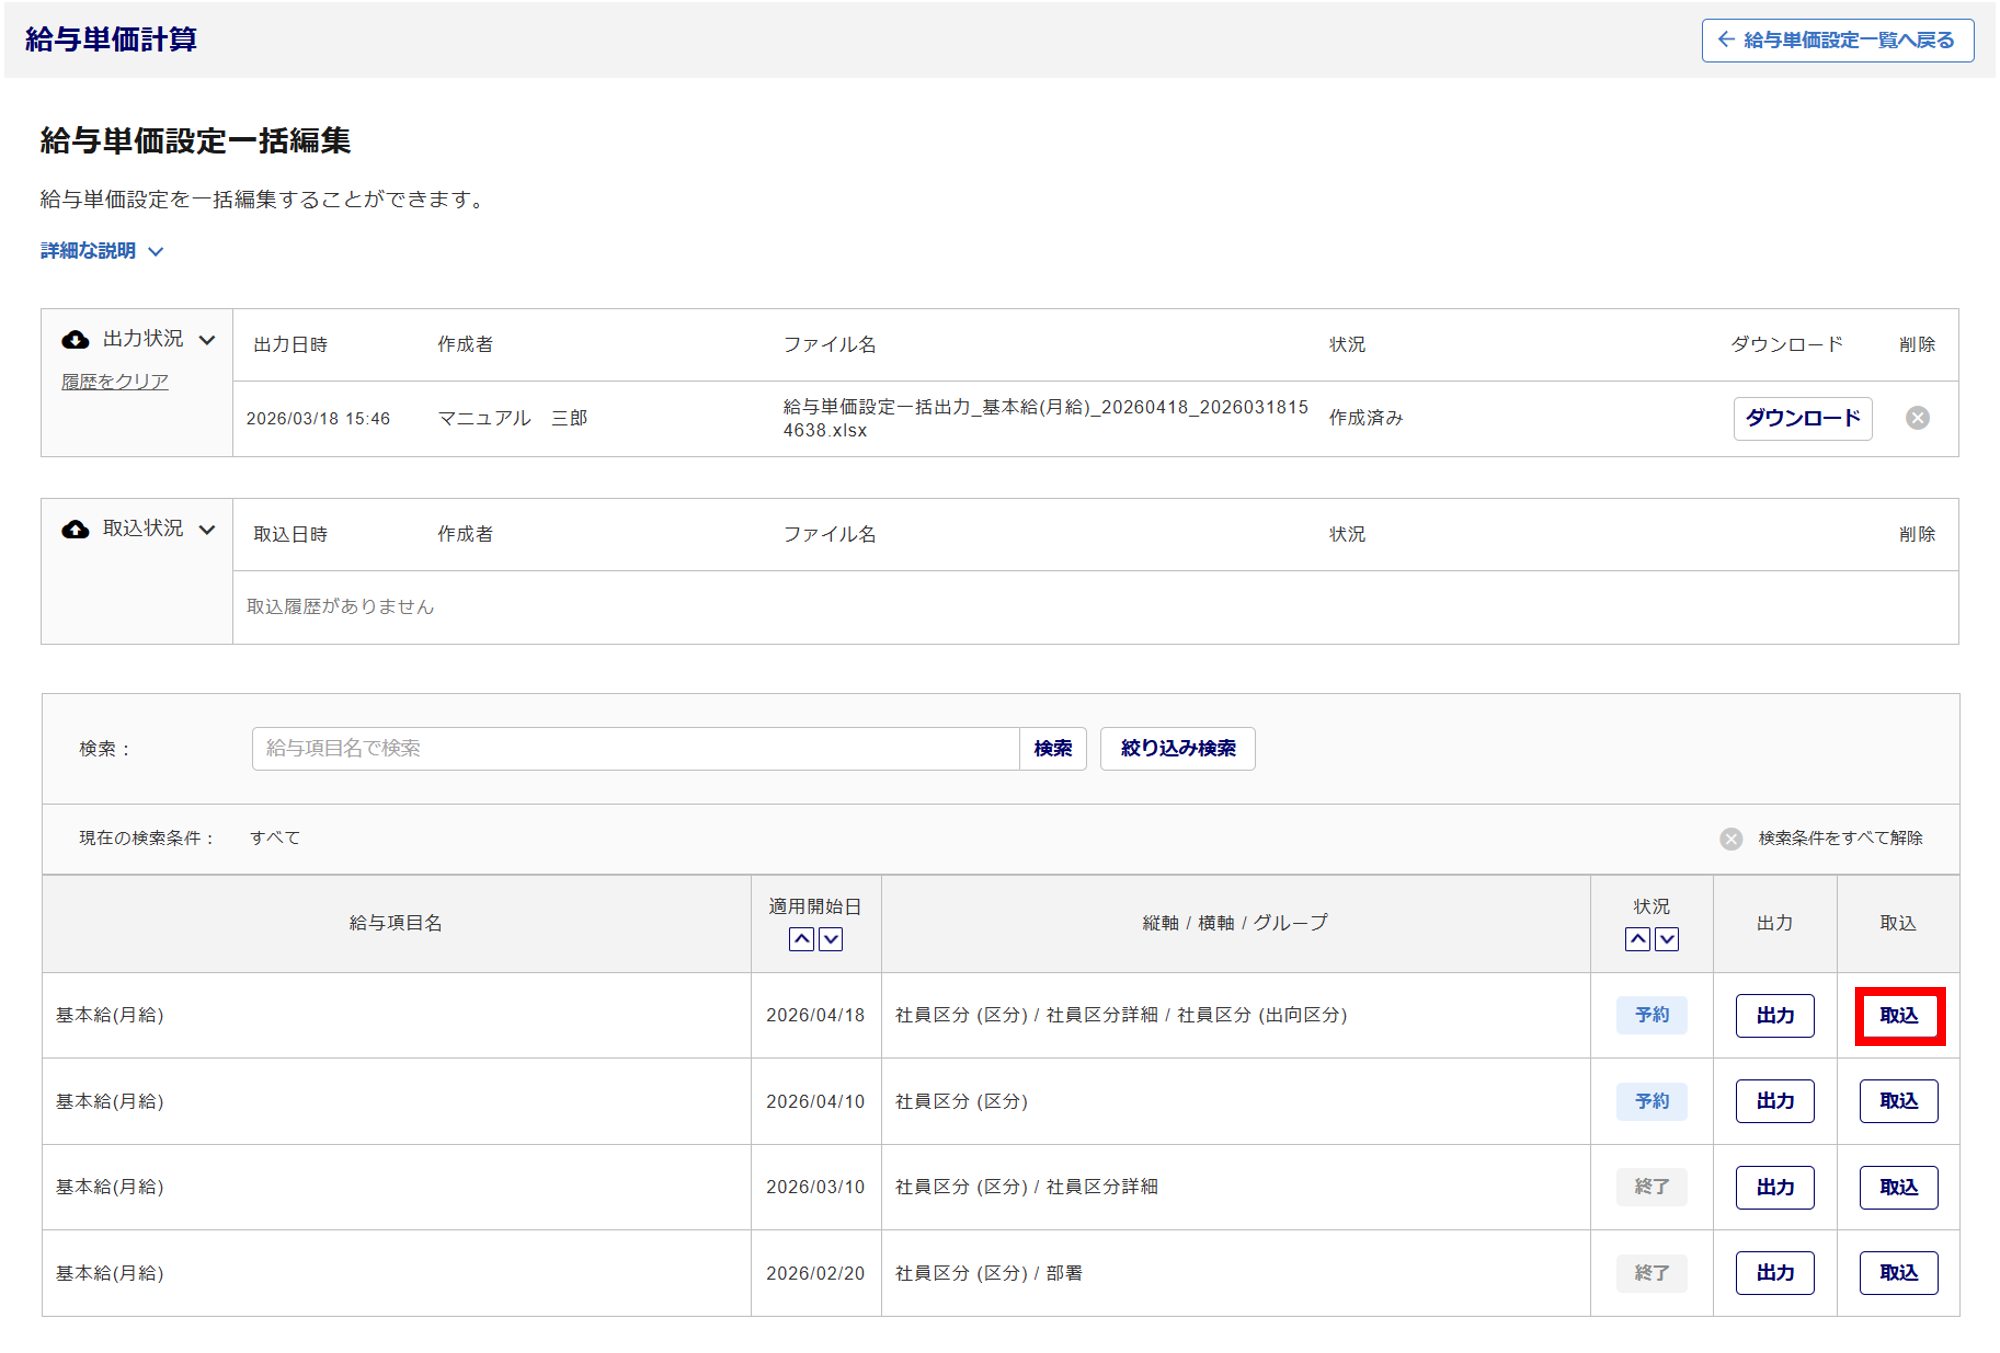Click 取込 for the 2026/02/20 row
This screenshot has width=2000, height=1353.
coord(1898,1273)
